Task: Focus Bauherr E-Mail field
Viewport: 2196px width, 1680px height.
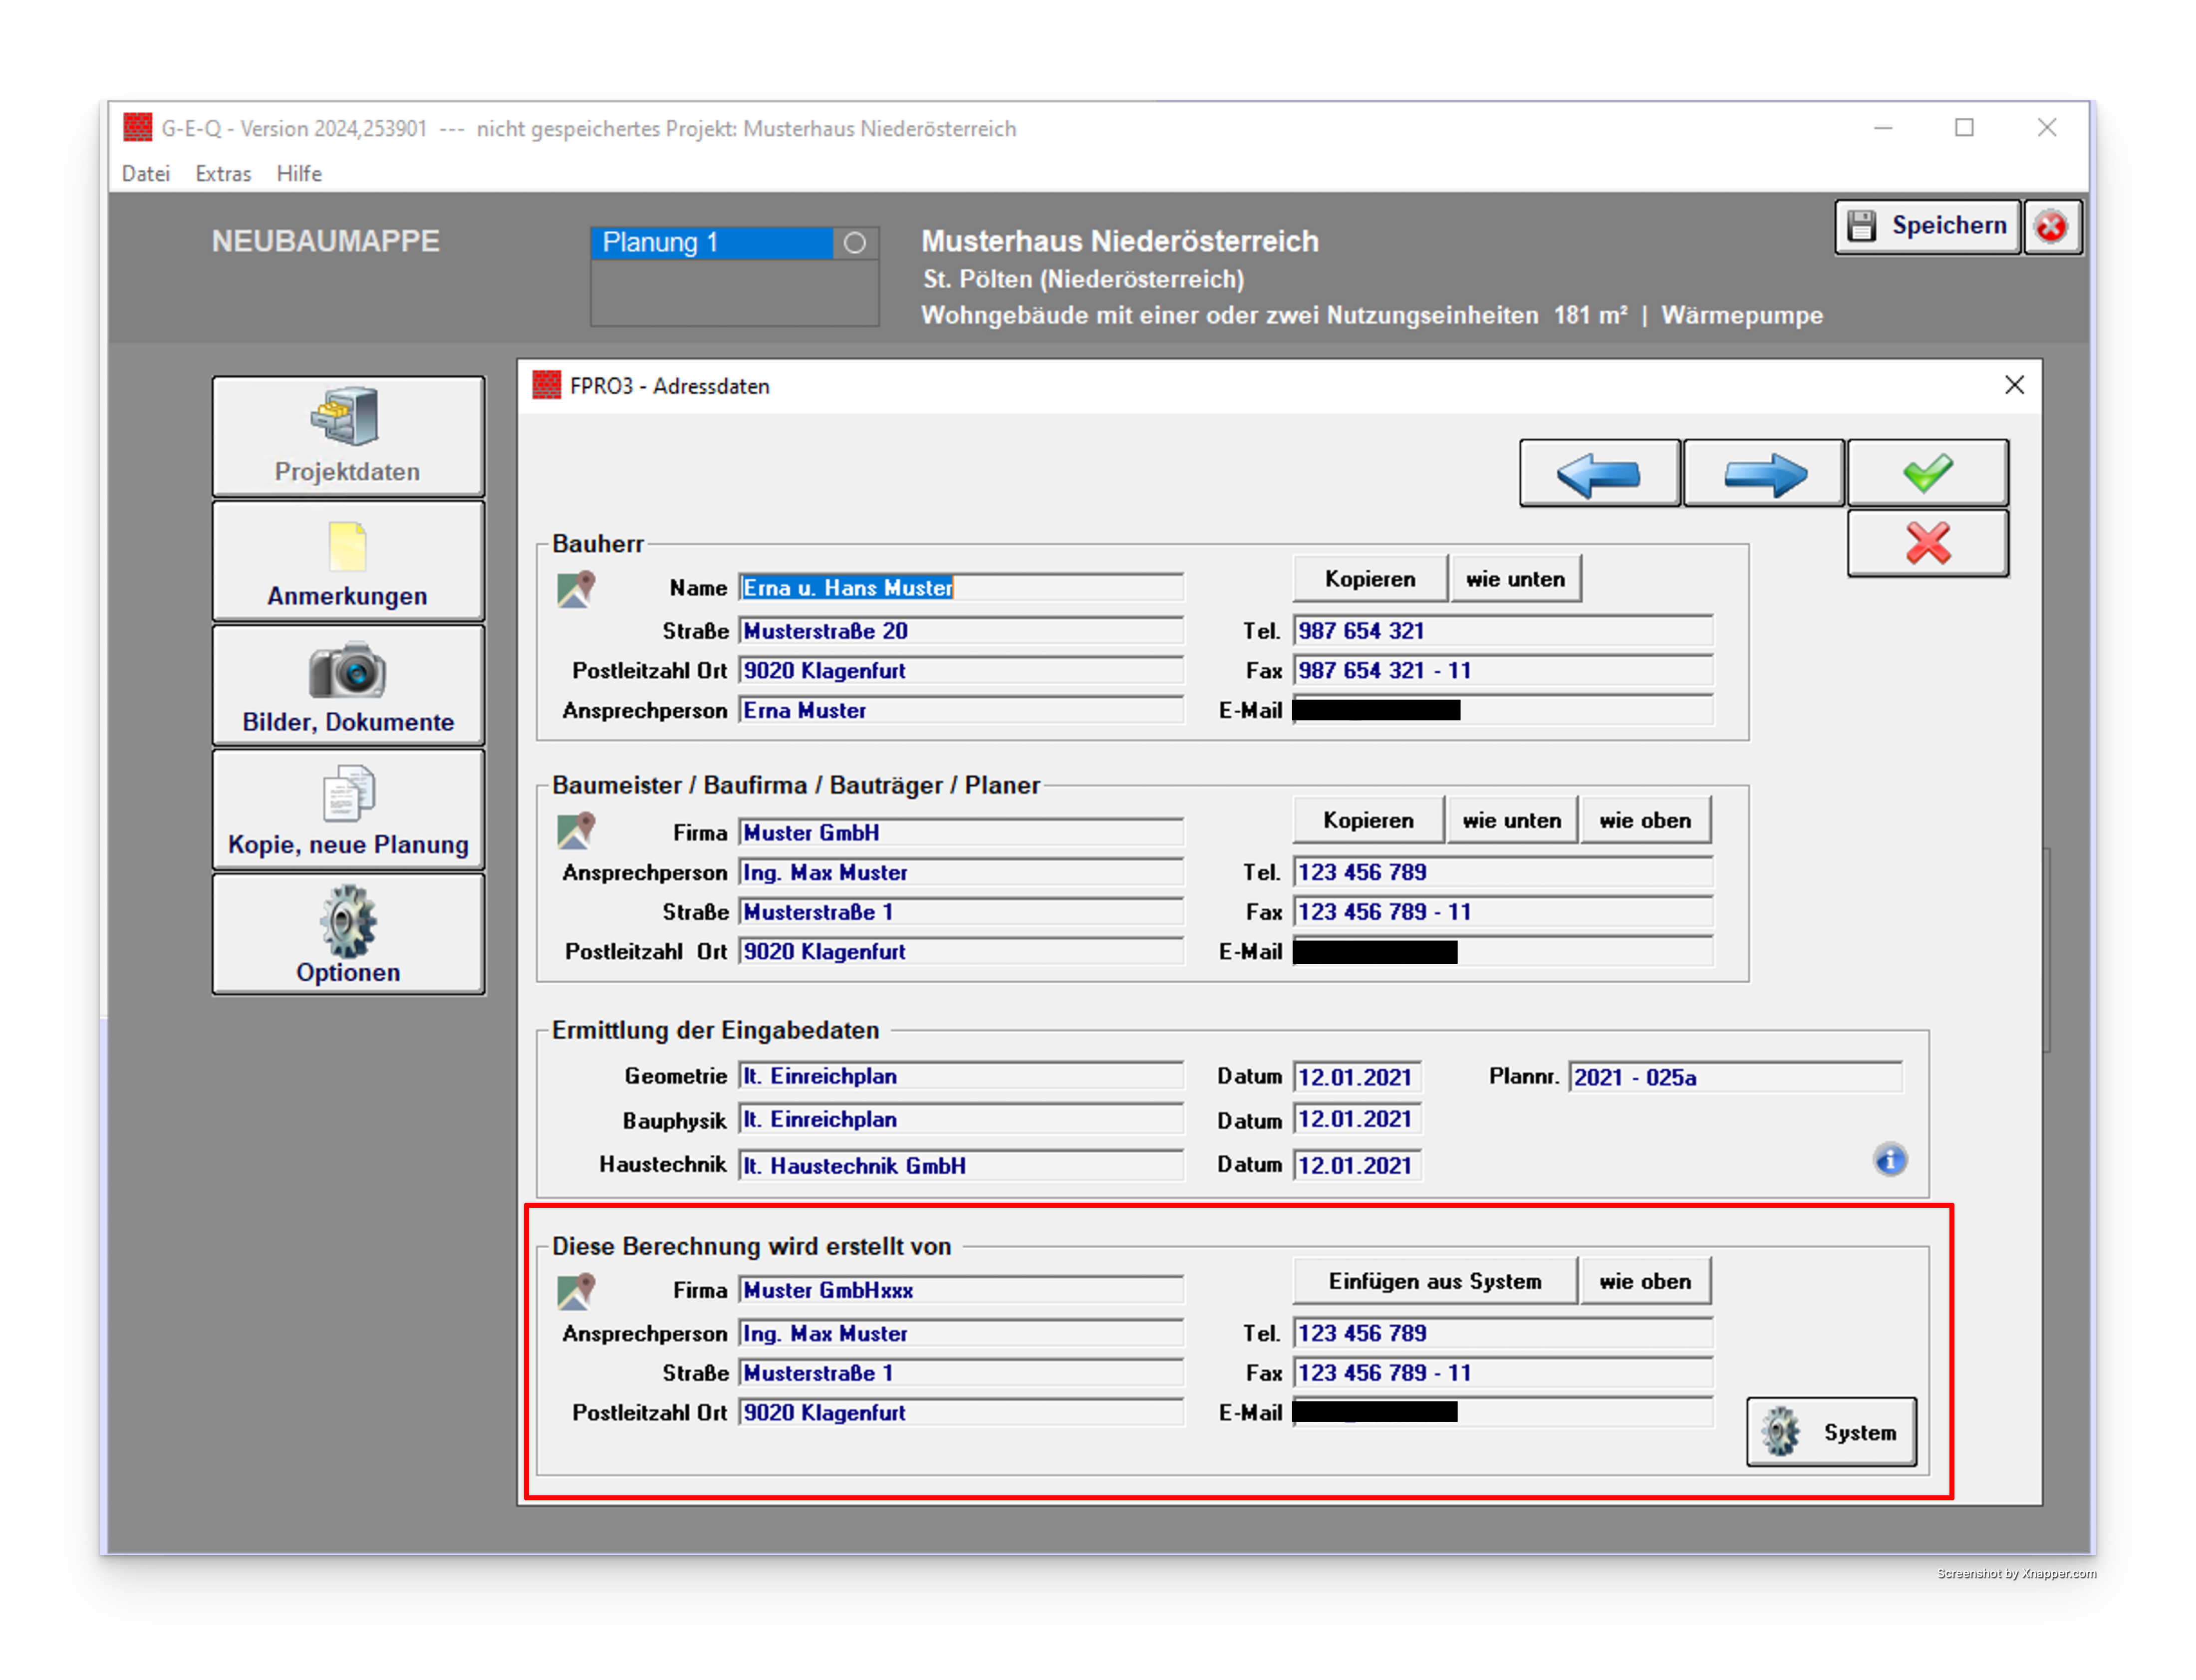Action: point(1503,711)
